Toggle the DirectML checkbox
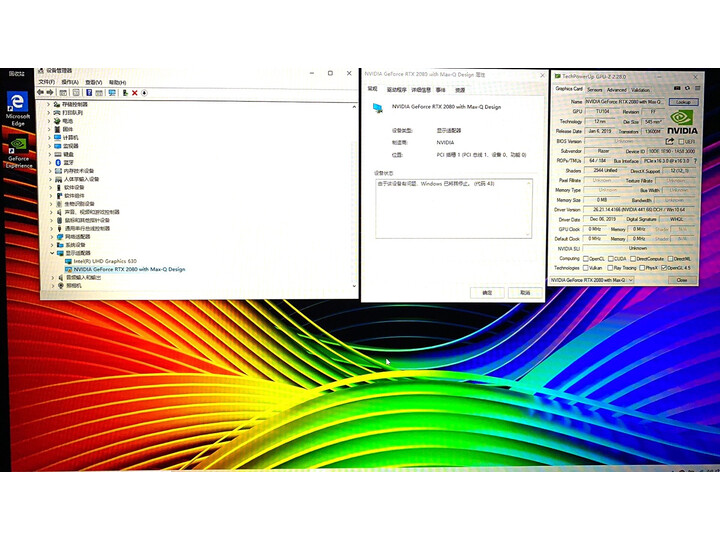Viewport: 720px width, 540px height. (x=670, y=259)
